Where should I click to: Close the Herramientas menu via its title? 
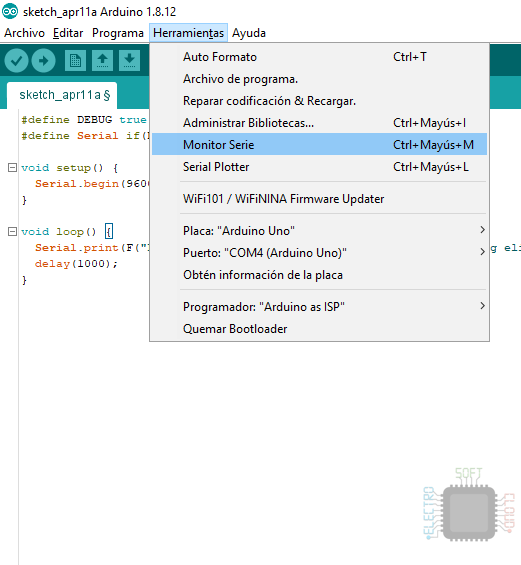pyautogui.click(x=188, y=33)
